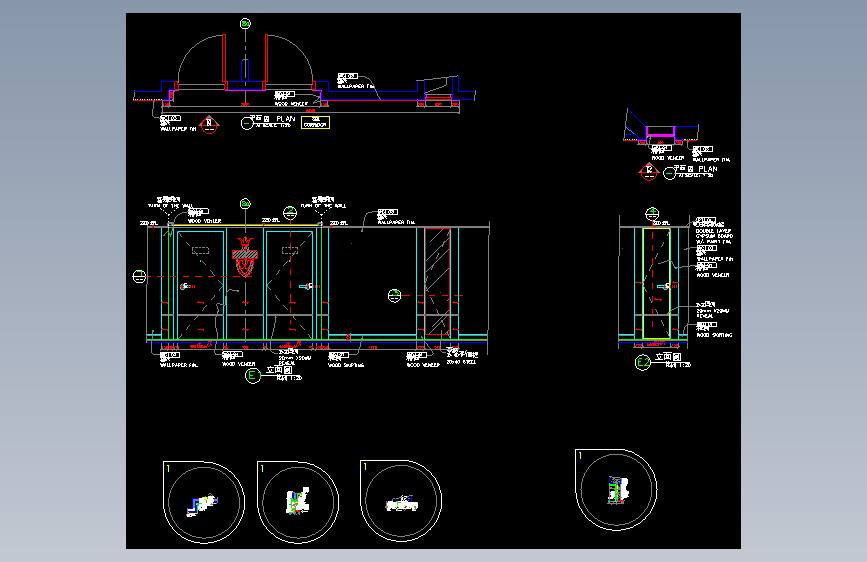Select section marker 3 on the blank wall

pyautogui.click(x=394, y=296)
